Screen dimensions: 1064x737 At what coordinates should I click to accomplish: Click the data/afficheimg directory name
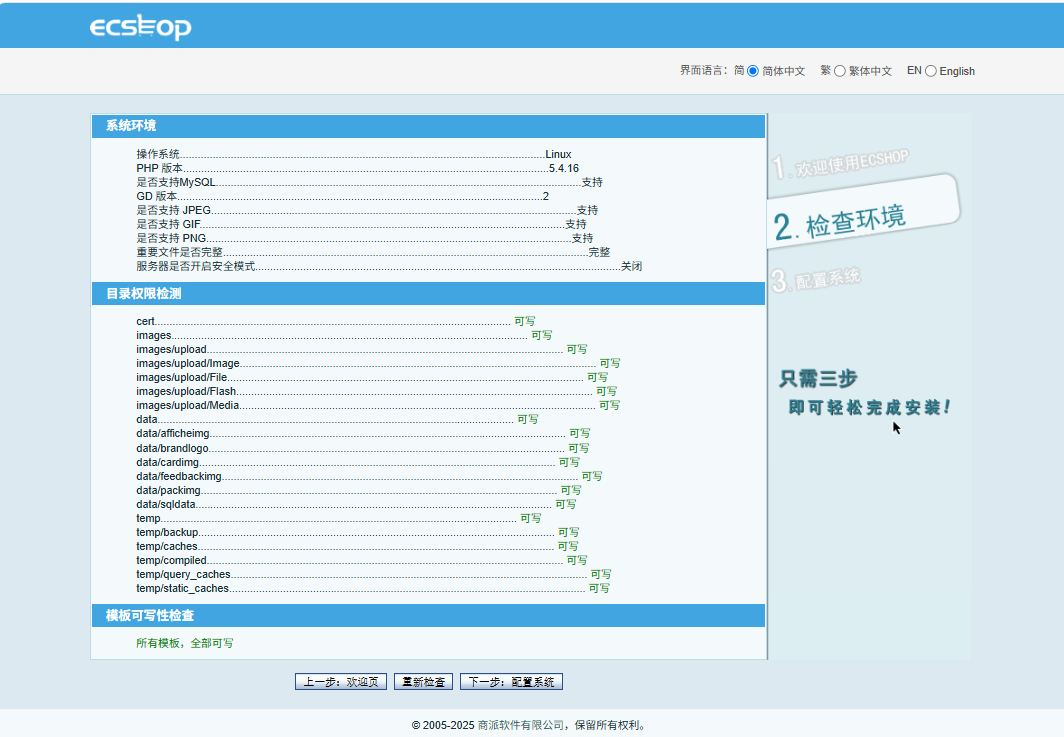coord(173,434)
